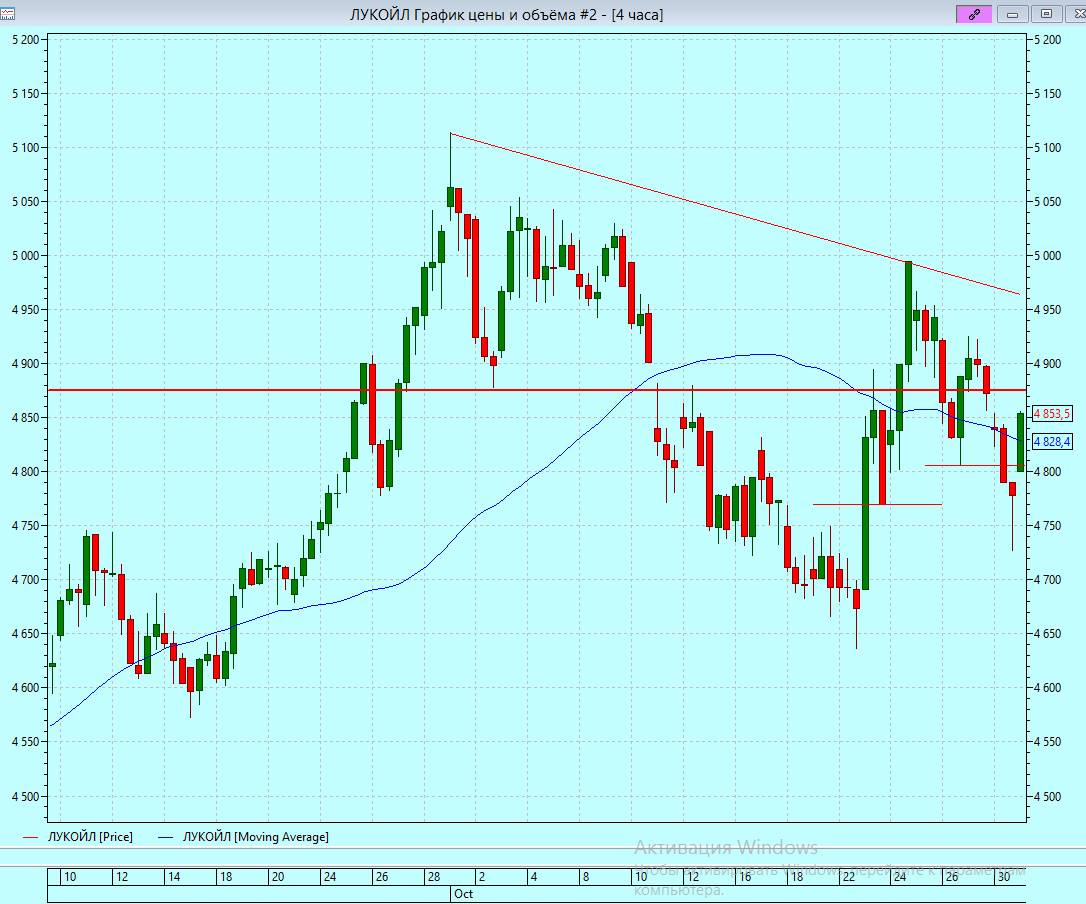1086x904 pixels.
Task: Click the blue 4 828,4 moving average label
Action: coord(1051,441)
